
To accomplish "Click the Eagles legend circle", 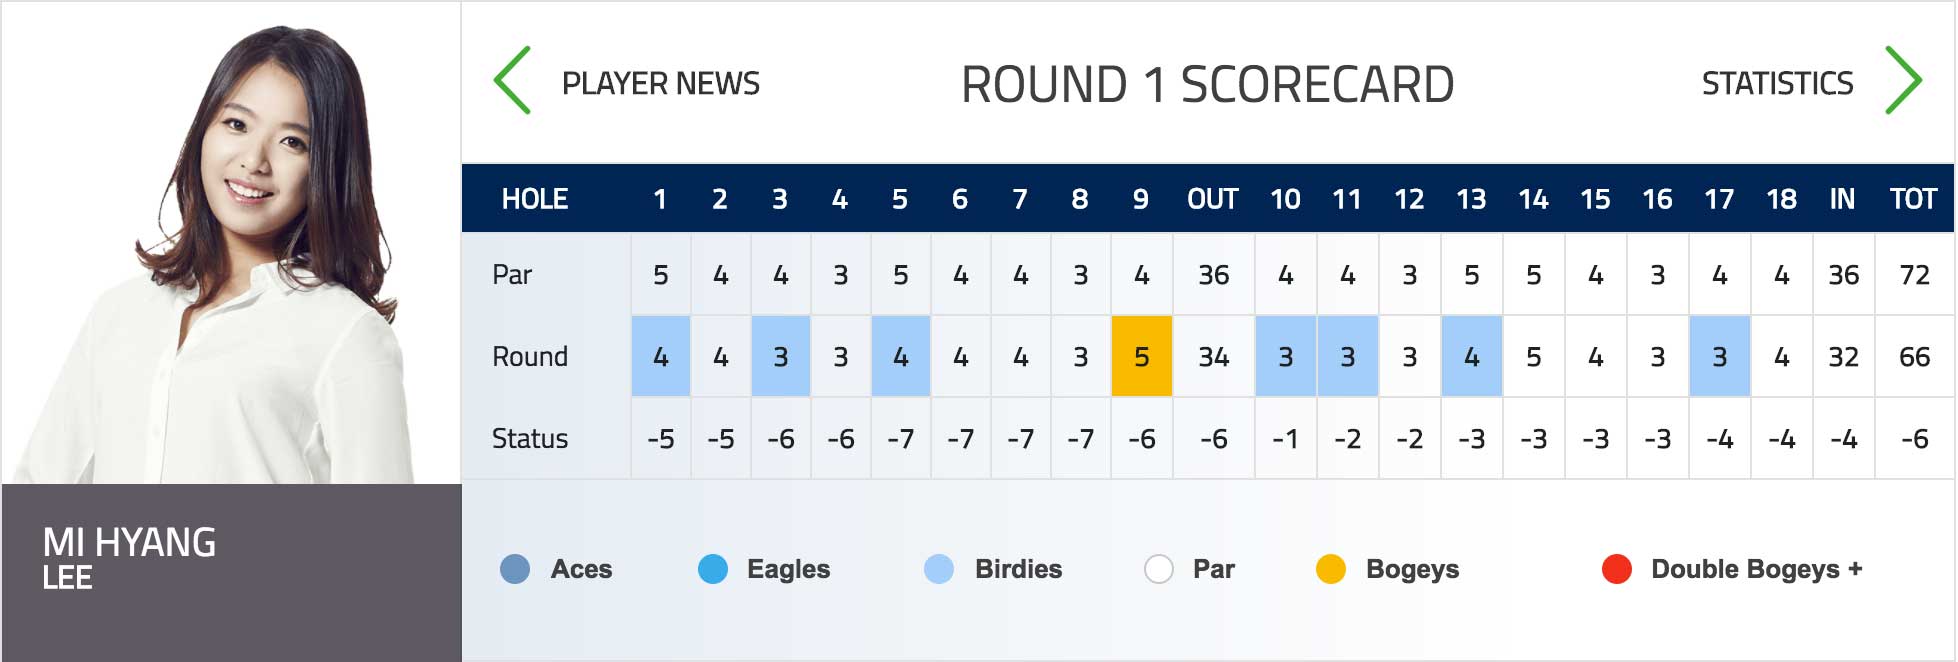I will (713, 569).
